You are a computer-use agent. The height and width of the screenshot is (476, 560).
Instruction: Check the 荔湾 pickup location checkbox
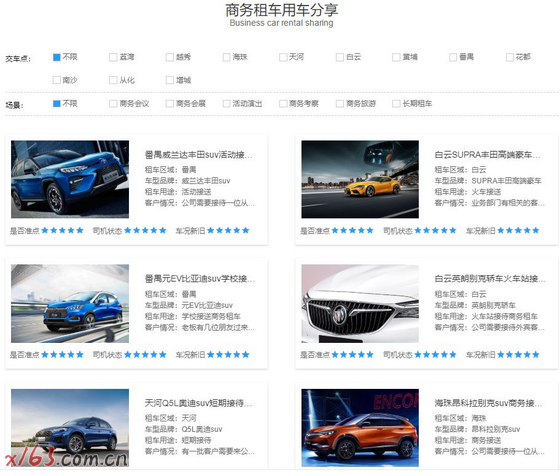click(113, 57)
